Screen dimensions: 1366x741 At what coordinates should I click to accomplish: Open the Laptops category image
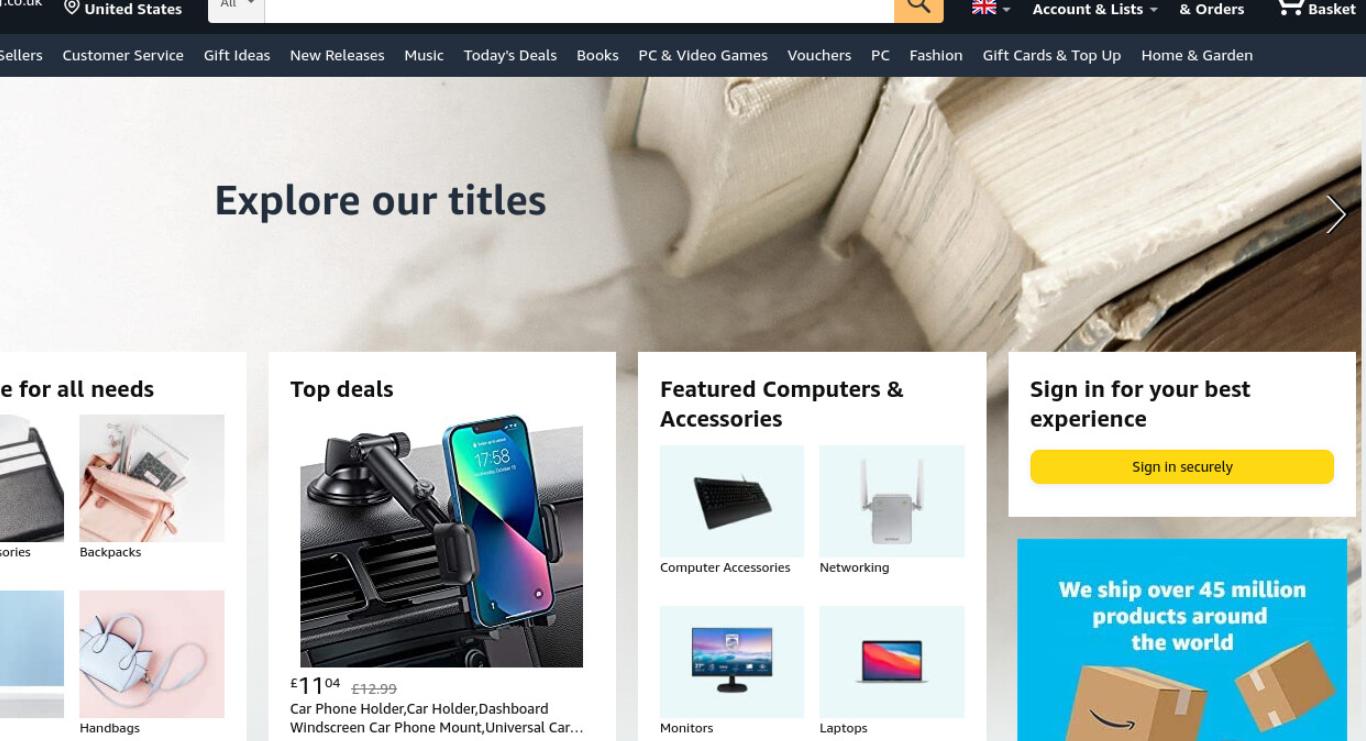(892, 661)
